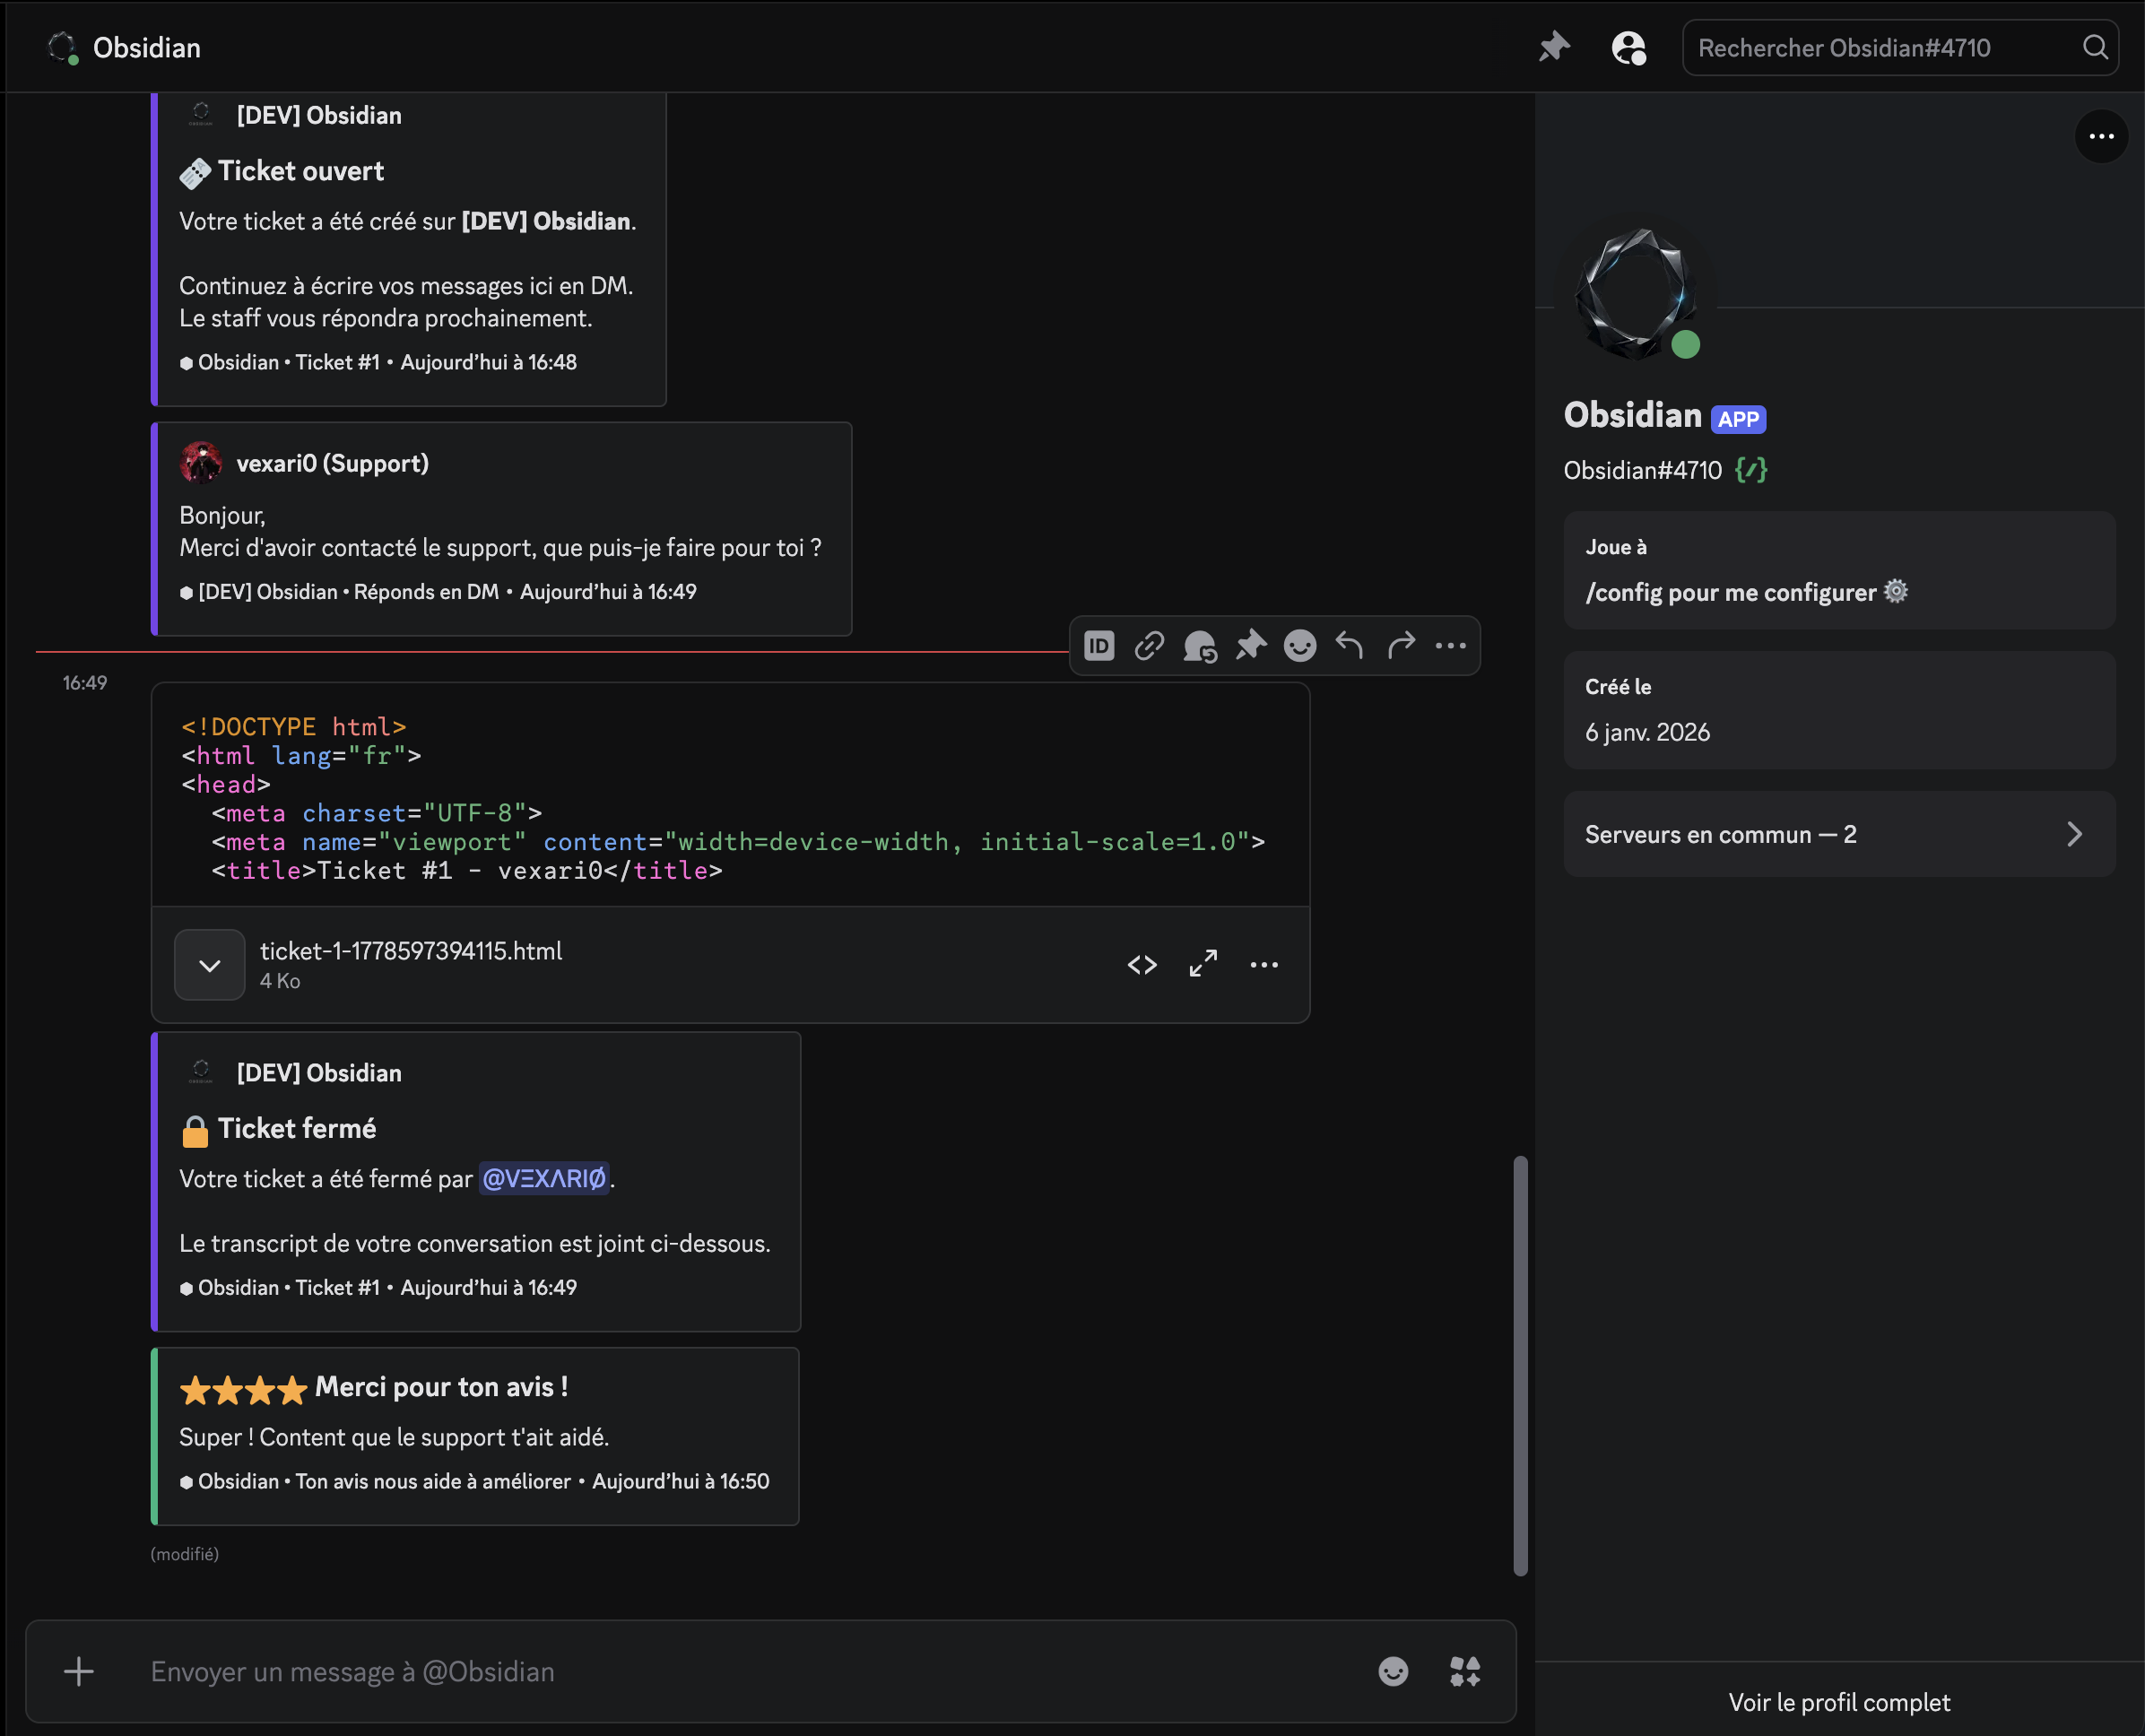Click the "Ticket fermé" embed title
The height and width of the screenshot is (1736, 2145).
(297, 1128)
